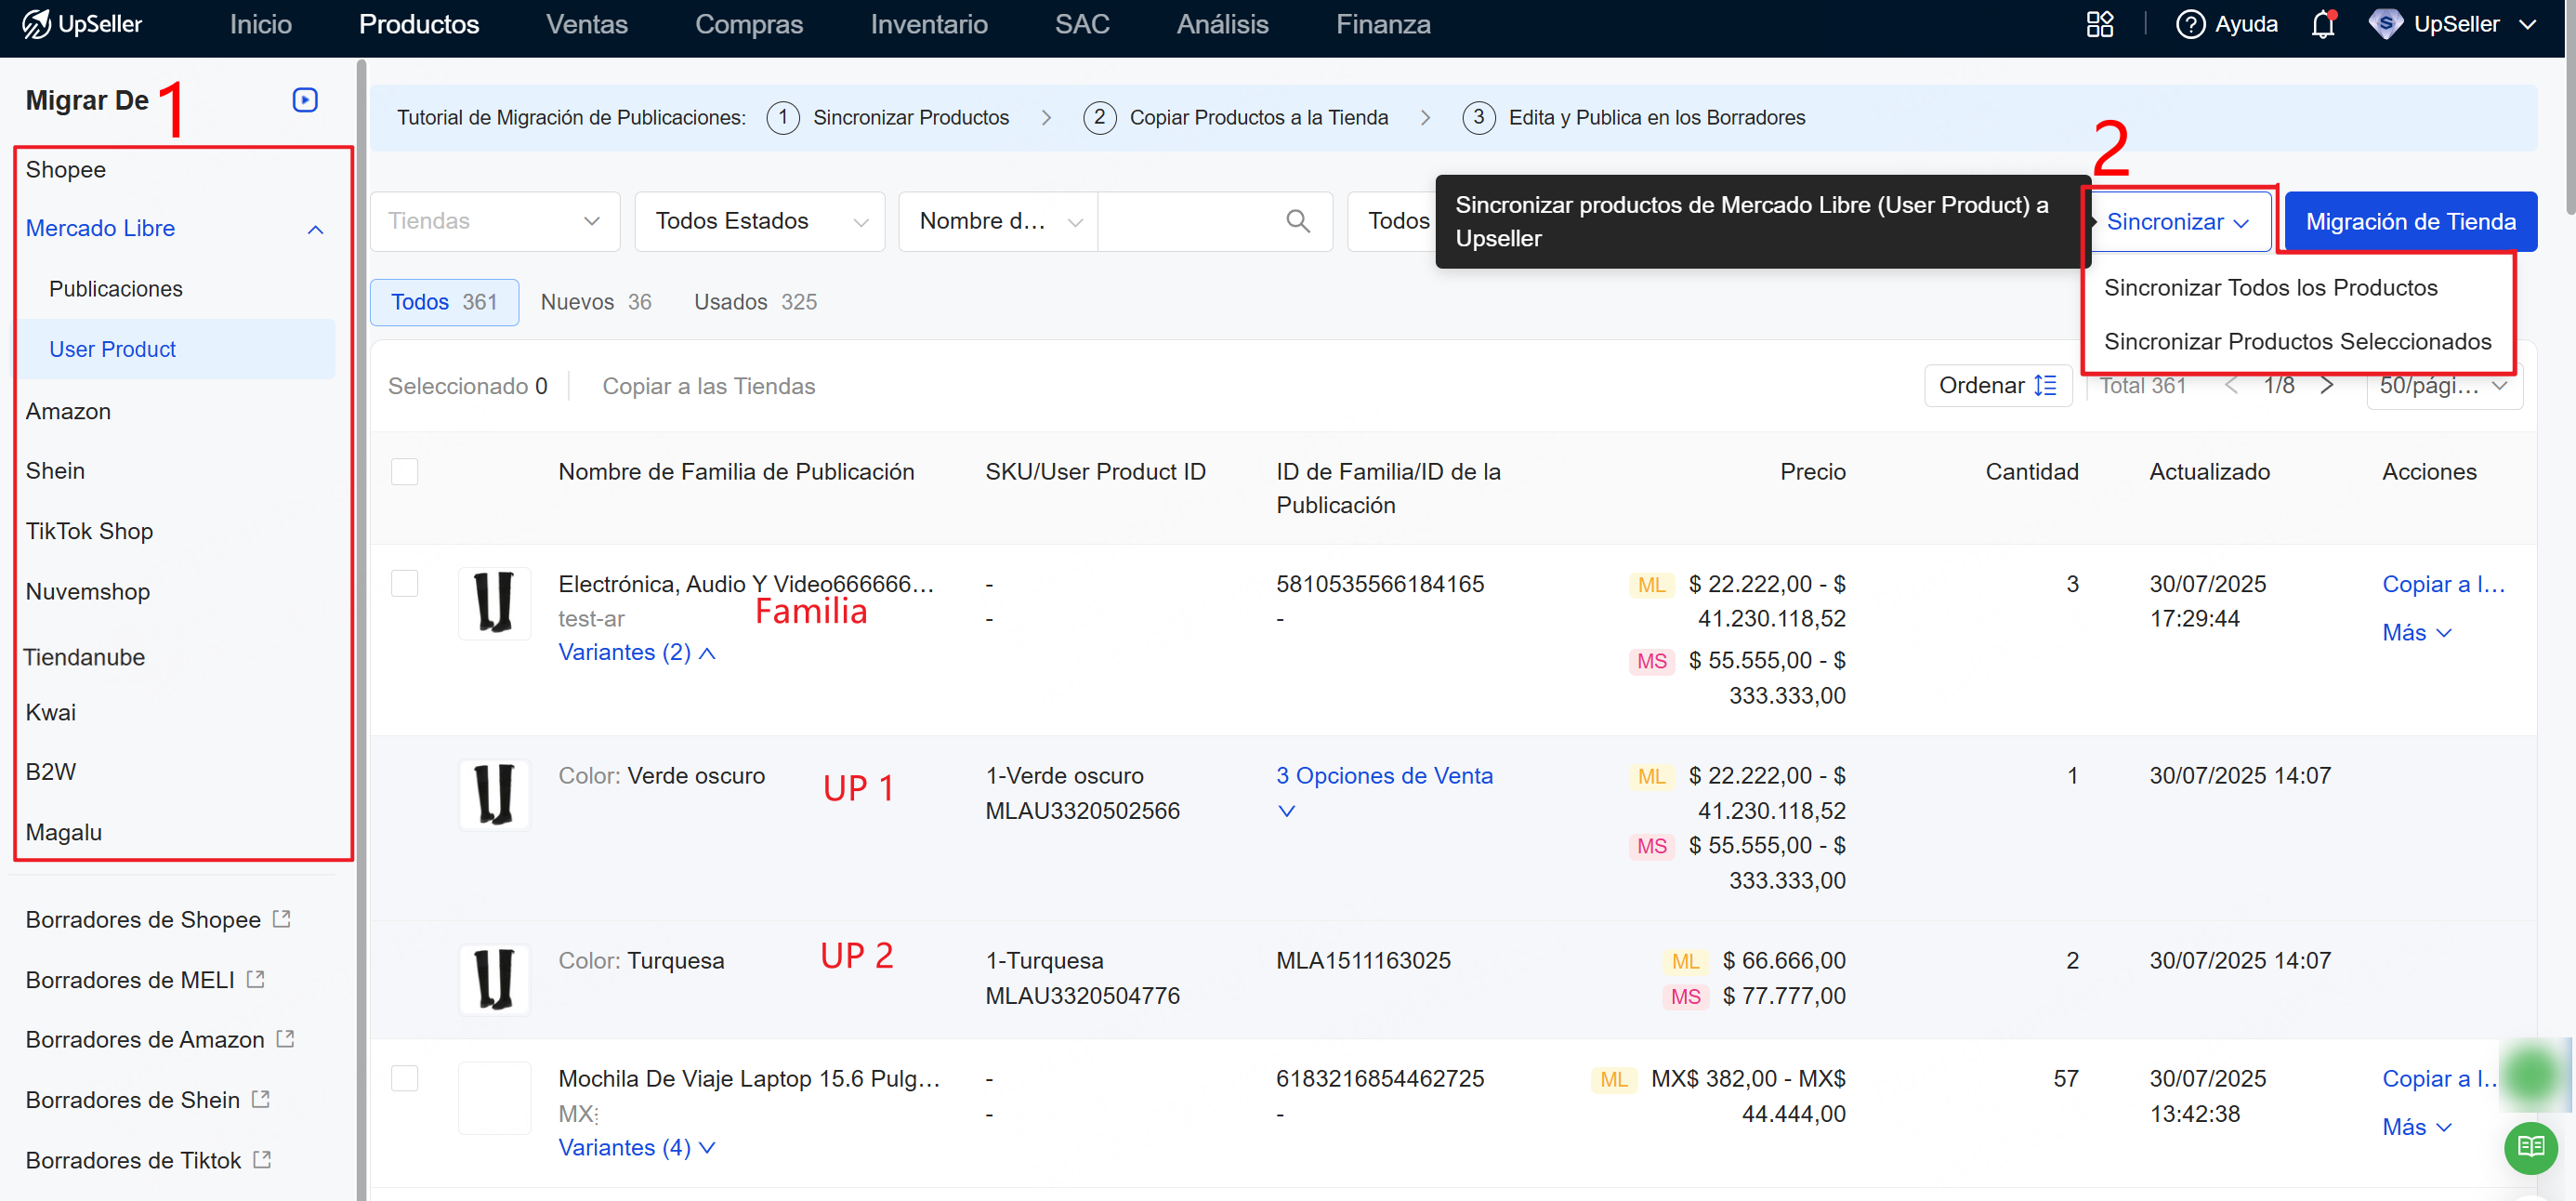Image resolution: width=2576 pixels, height=1201 pixels.
Task: Click the MS badge on Turquesa row
Action: coord(1685,996)
